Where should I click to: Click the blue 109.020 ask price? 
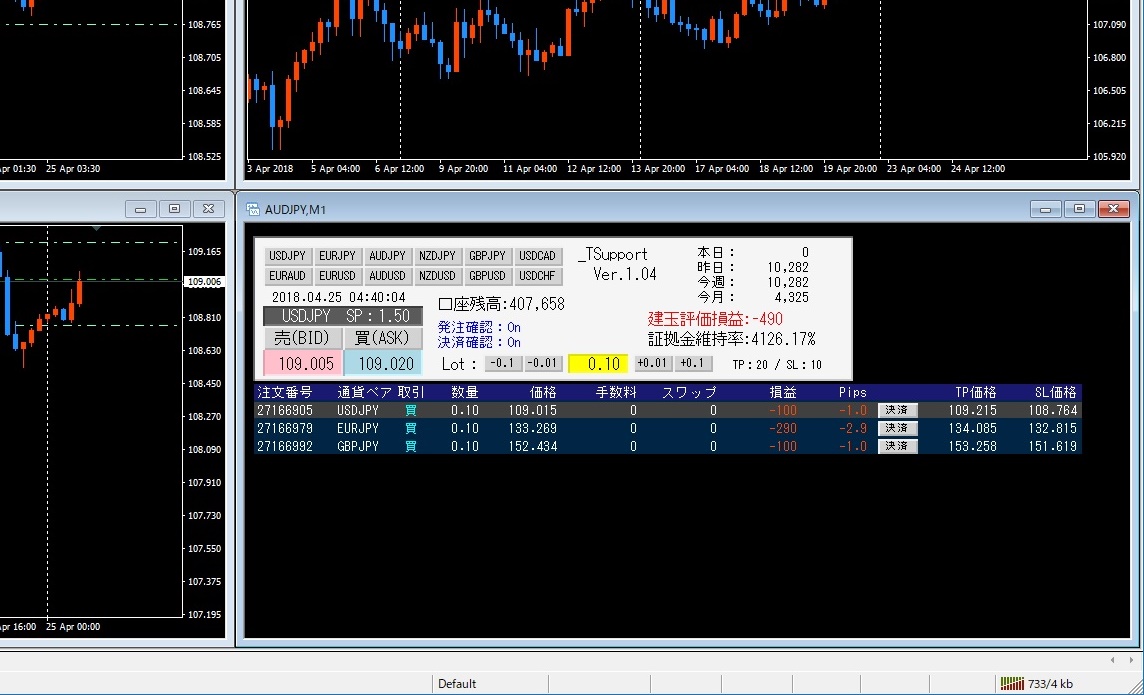(382, 363)
